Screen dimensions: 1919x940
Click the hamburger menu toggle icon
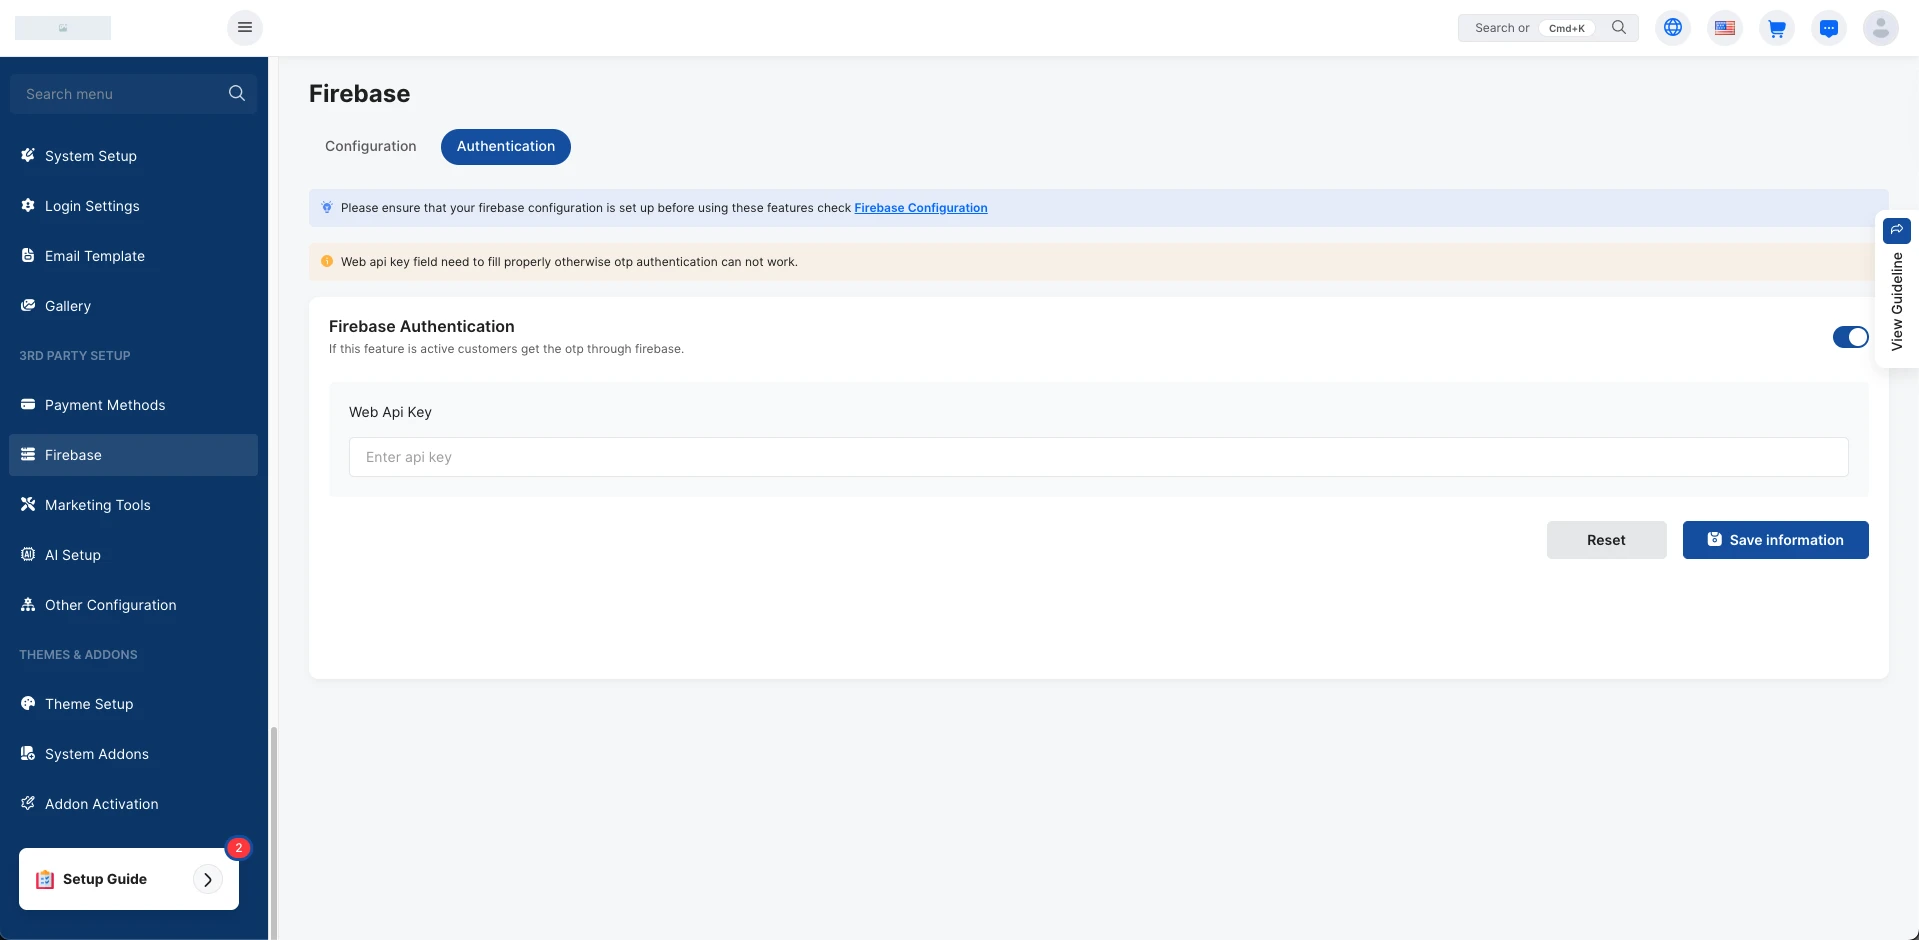point(245,27)
